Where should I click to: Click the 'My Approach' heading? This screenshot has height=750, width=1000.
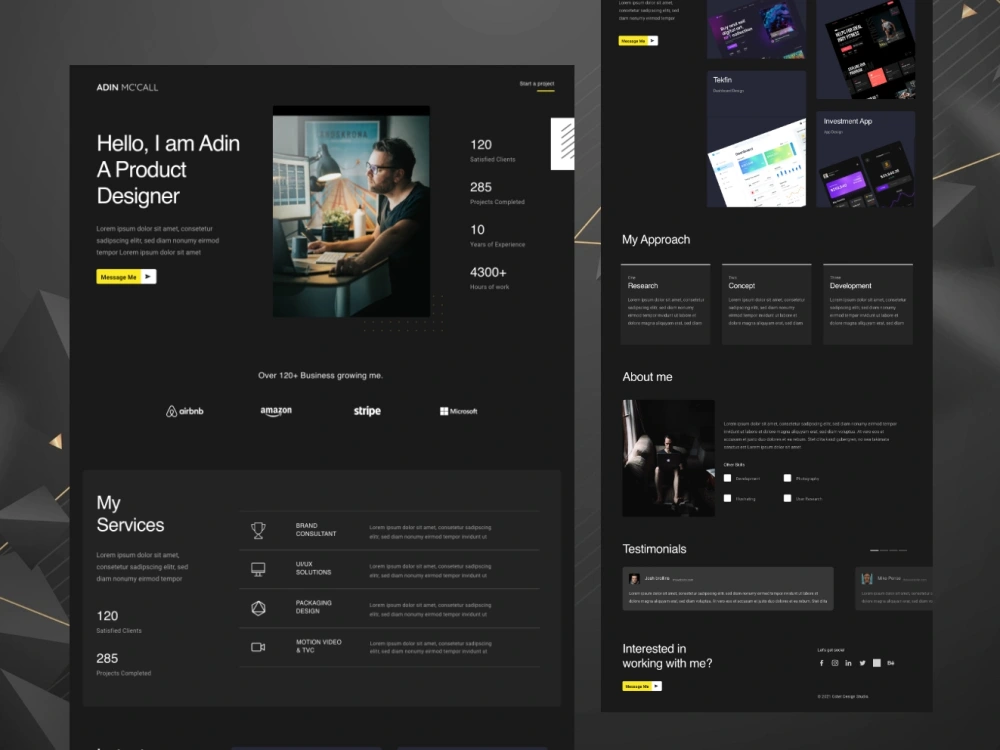pos(656,240)
